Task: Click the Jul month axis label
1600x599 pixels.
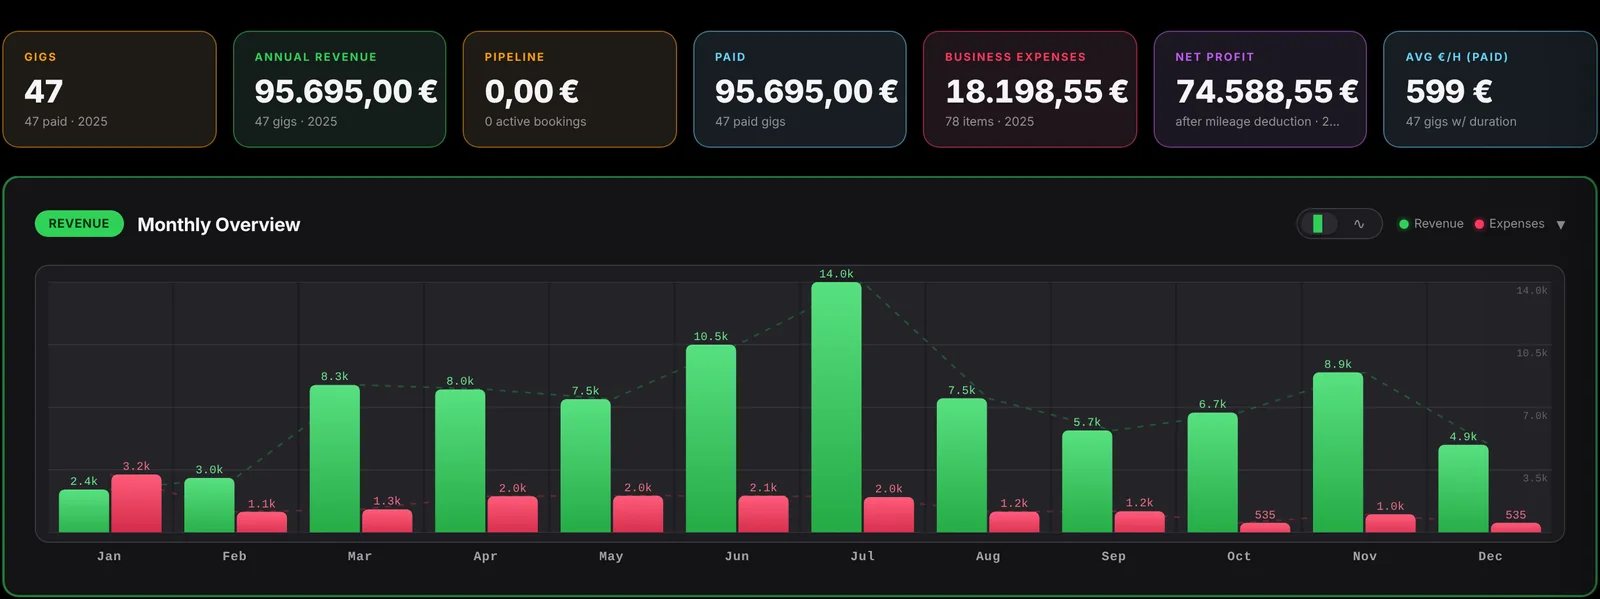Action: point(862,556)
